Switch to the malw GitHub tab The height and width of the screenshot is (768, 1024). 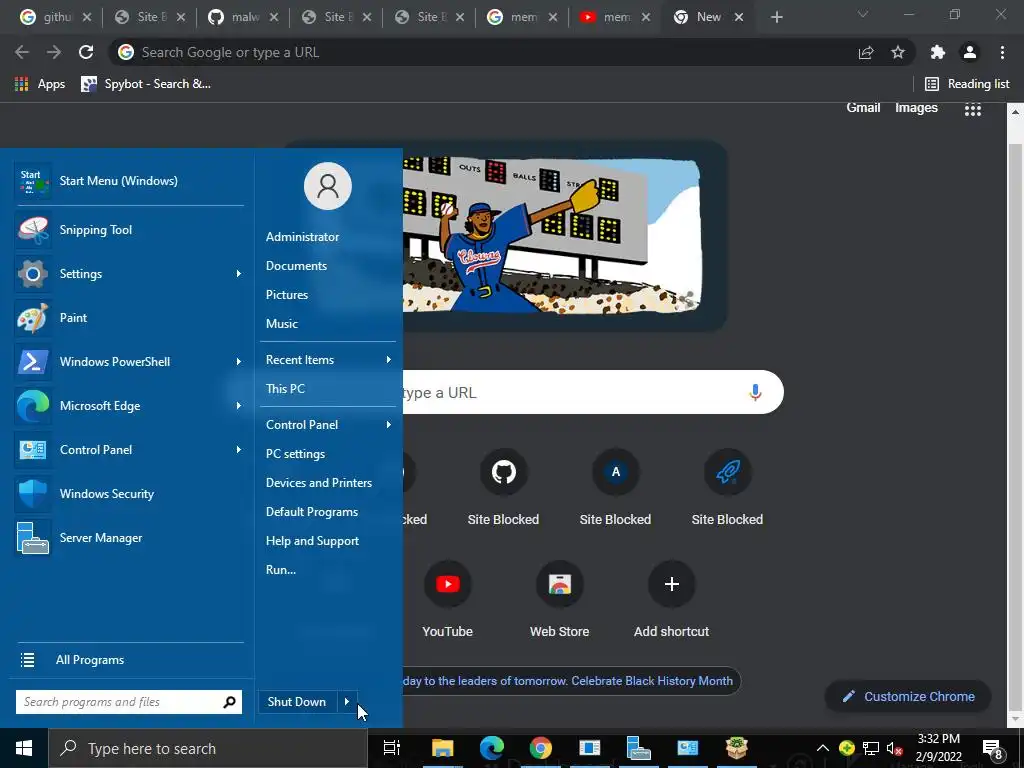242,17
